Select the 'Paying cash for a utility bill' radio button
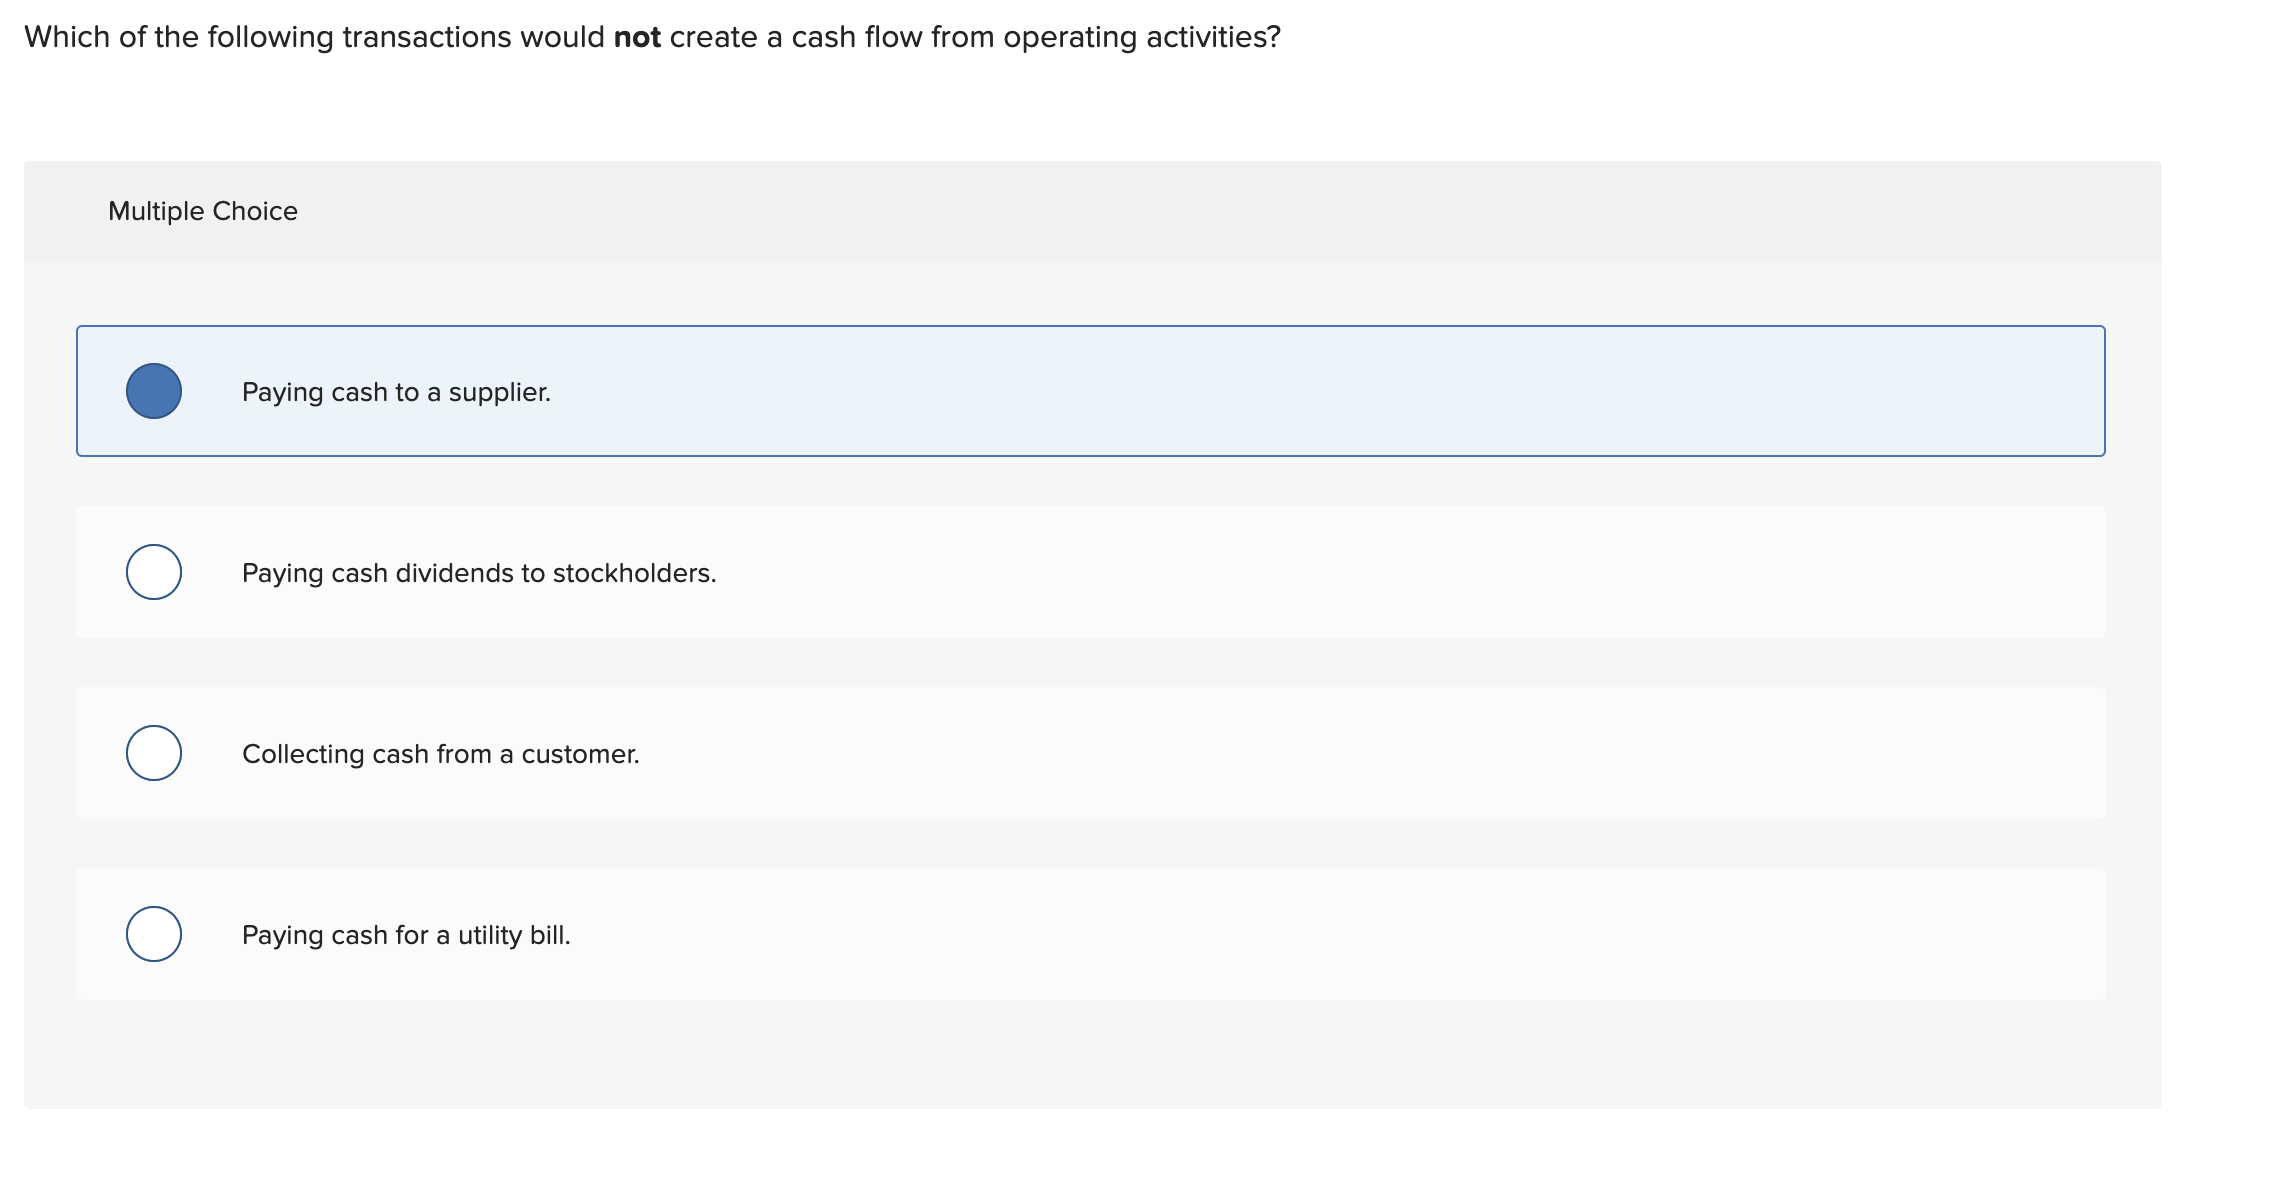Image resolution: width=2272 pixels, height=1196 pixels. (155, 934)
